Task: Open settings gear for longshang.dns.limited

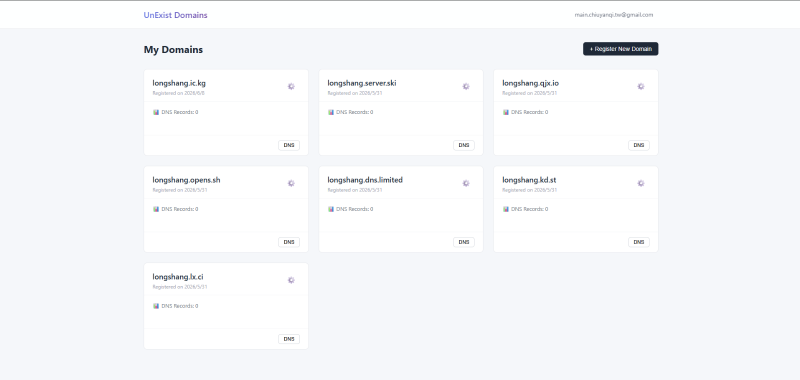Action: pos(466,183)
